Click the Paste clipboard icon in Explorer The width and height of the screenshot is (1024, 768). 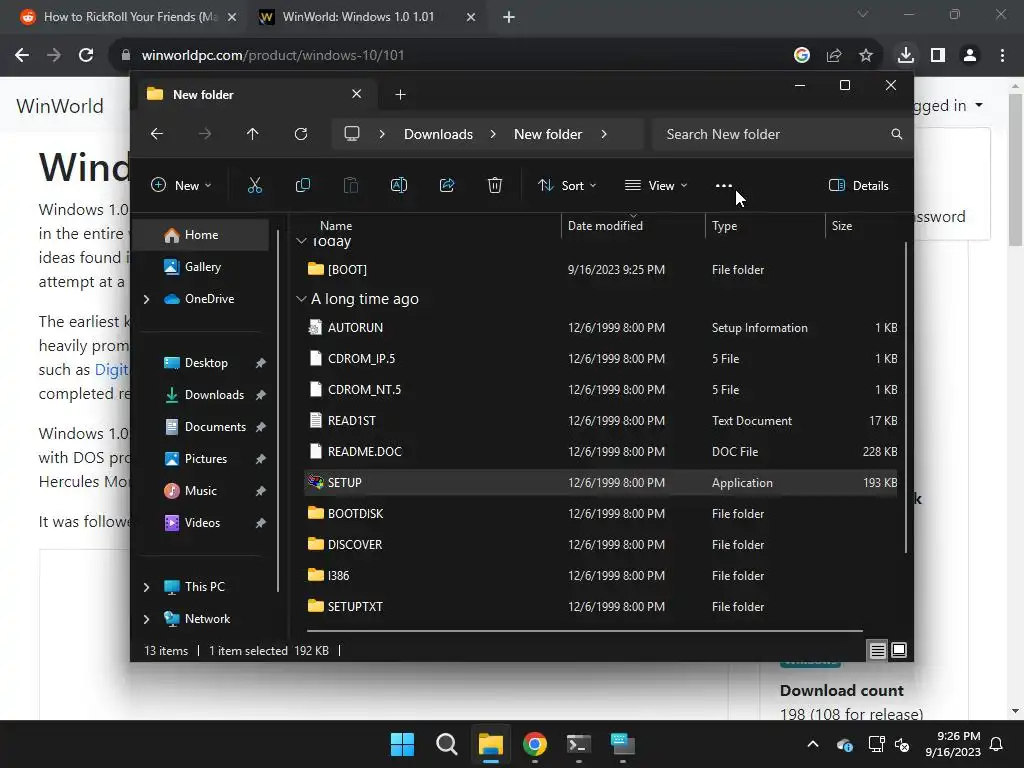pos(351,185)
